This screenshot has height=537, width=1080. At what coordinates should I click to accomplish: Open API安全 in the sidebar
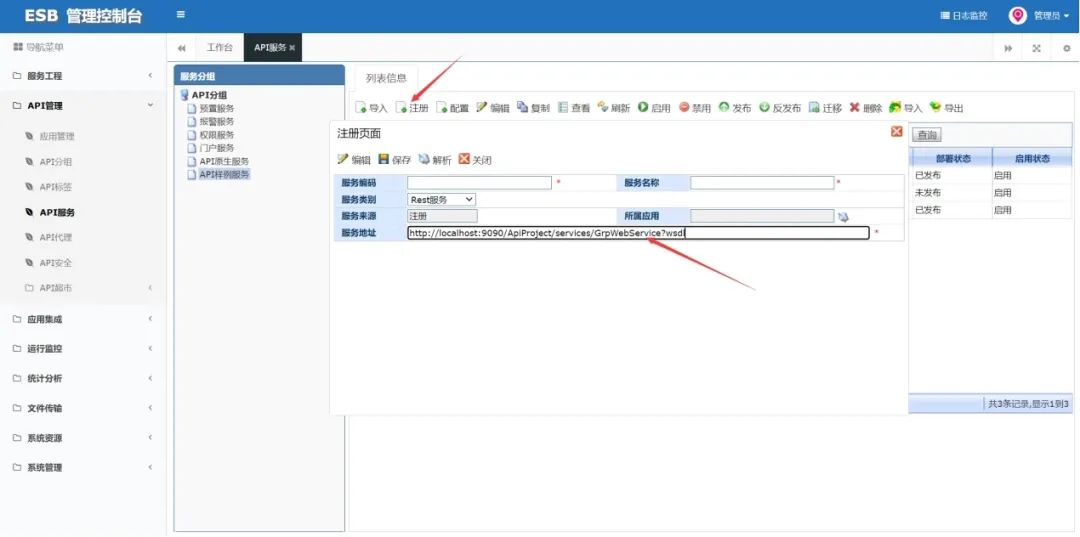tap(55, 263)
